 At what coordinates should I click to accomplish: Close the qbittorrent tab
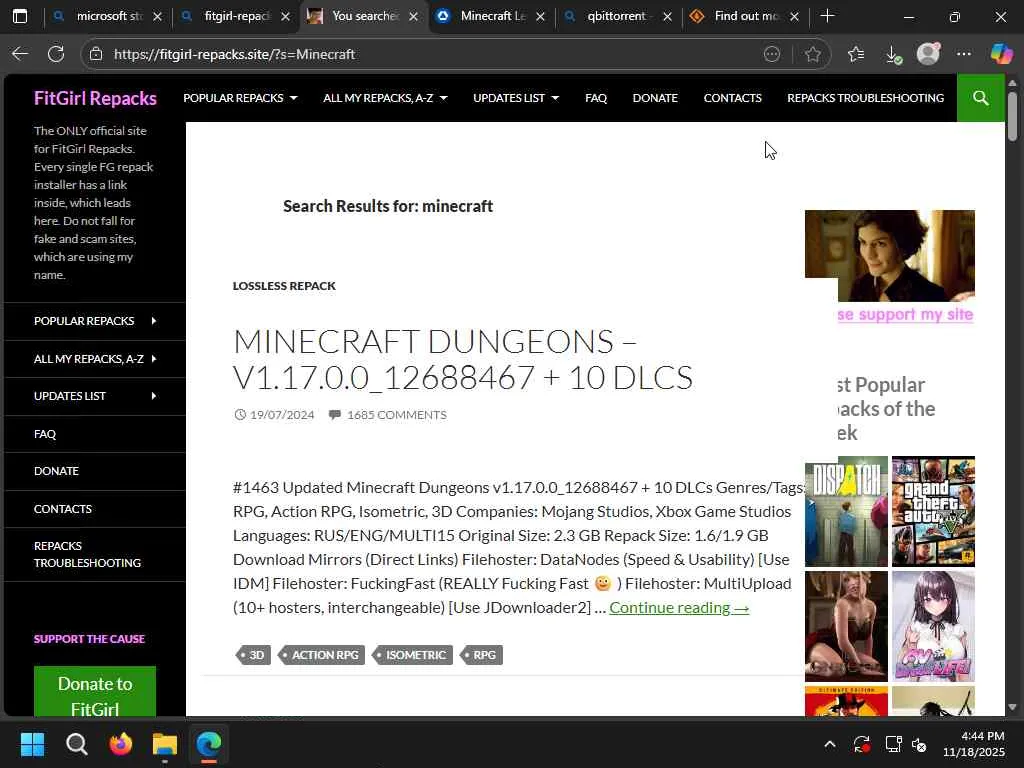click(667, 16)
